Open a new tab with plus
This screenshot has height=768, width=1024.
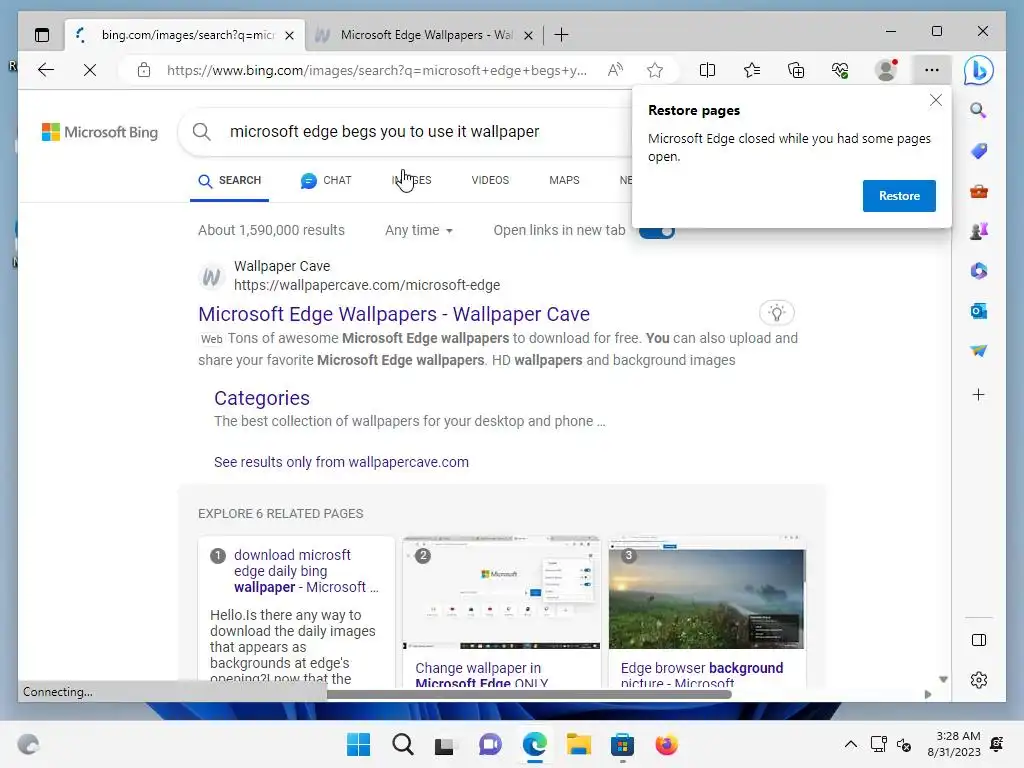pos(561,35)
